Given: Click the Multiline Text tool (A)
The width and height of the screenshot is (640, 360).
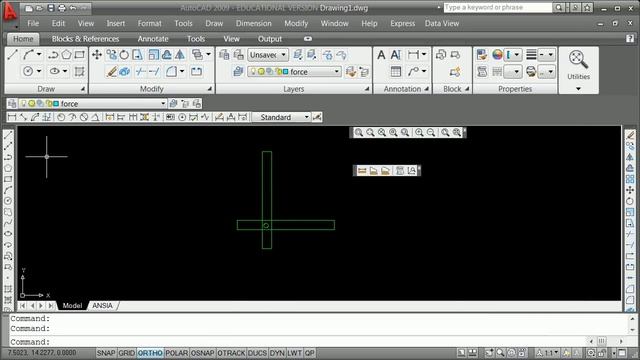Looking at the screenshot, I should [381, 55].
